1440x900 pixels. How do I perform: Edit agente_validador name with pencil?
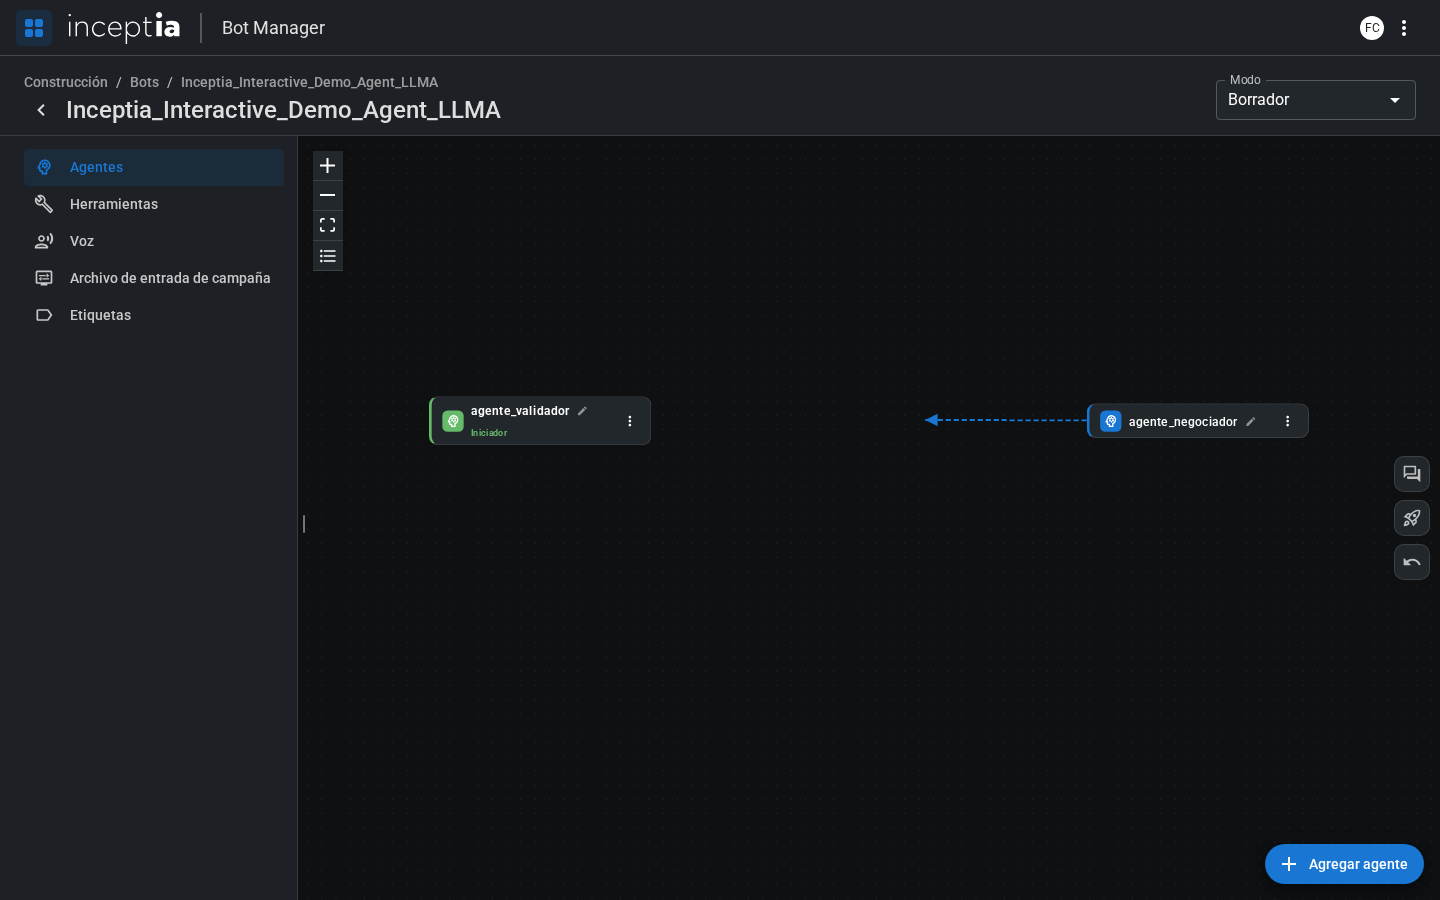582,411
